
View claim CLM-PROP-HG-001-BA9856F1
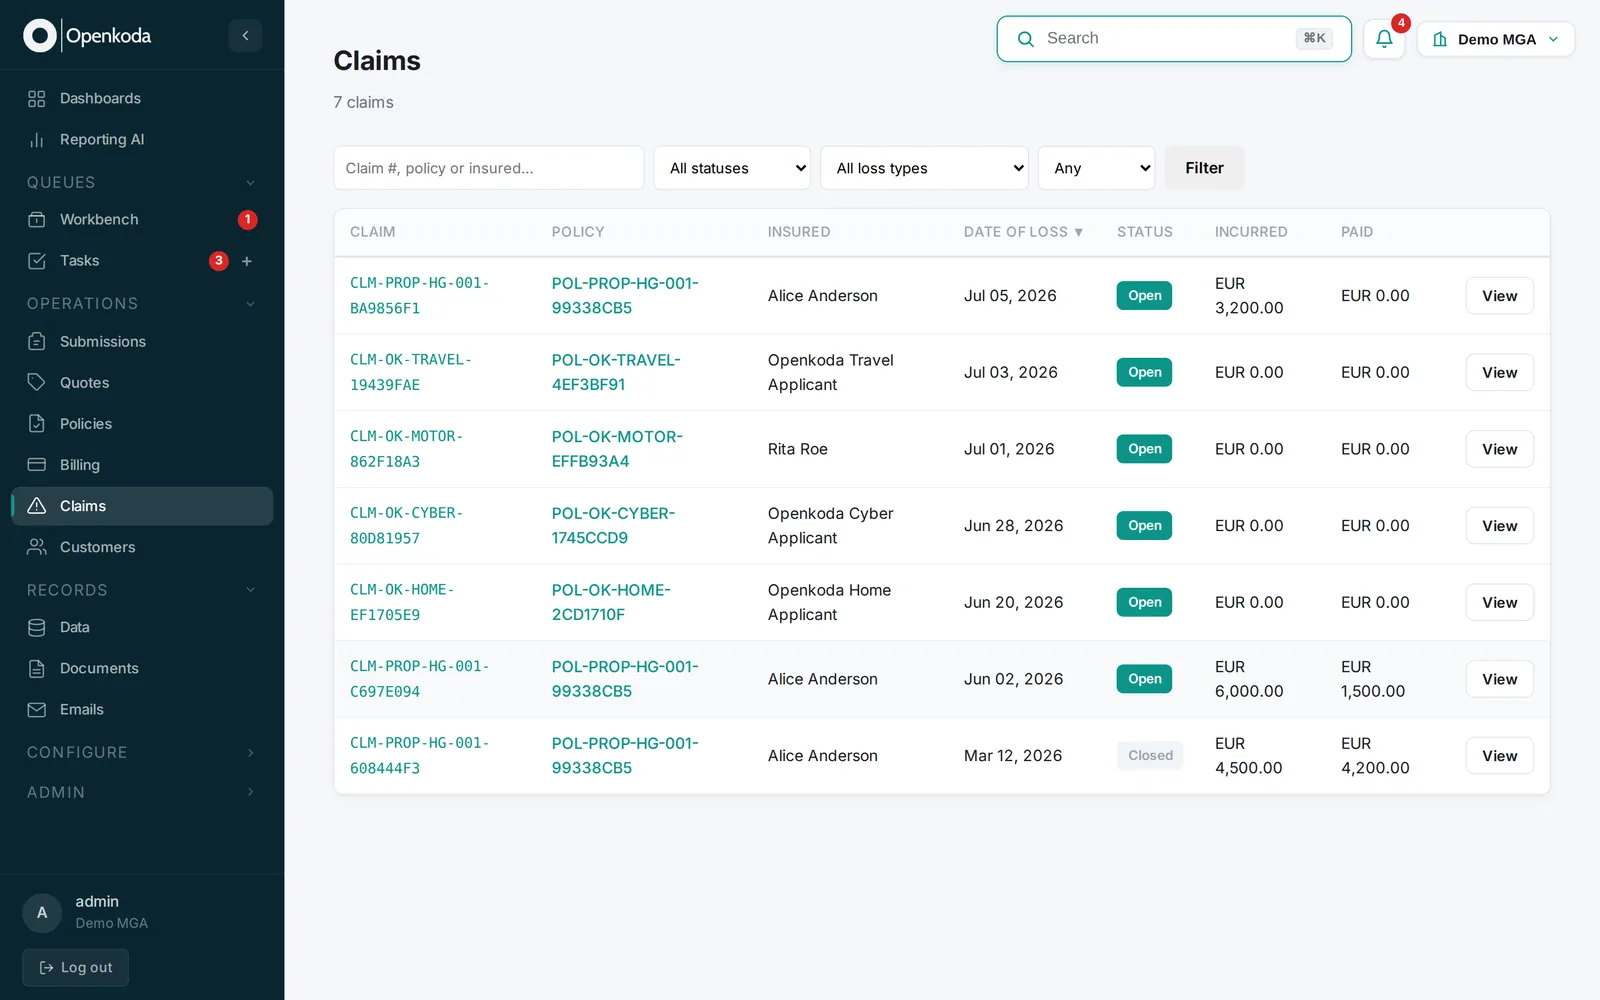pos(1499,296)
